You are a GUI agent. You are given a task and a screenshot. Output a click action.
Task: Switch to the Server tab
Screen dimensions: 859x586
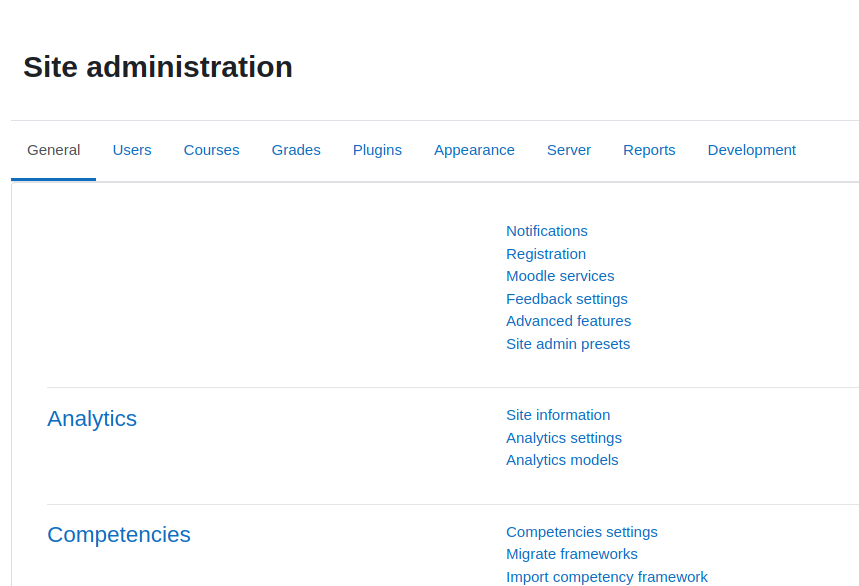[569, 150]
